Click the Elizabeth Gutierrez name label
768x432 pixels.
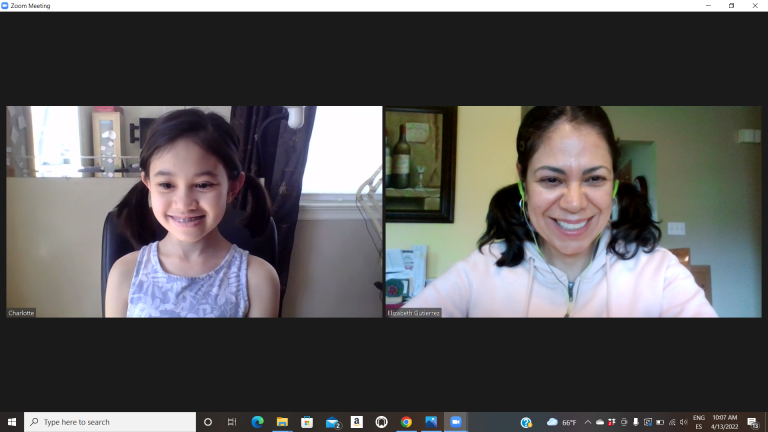click(413, 313)
